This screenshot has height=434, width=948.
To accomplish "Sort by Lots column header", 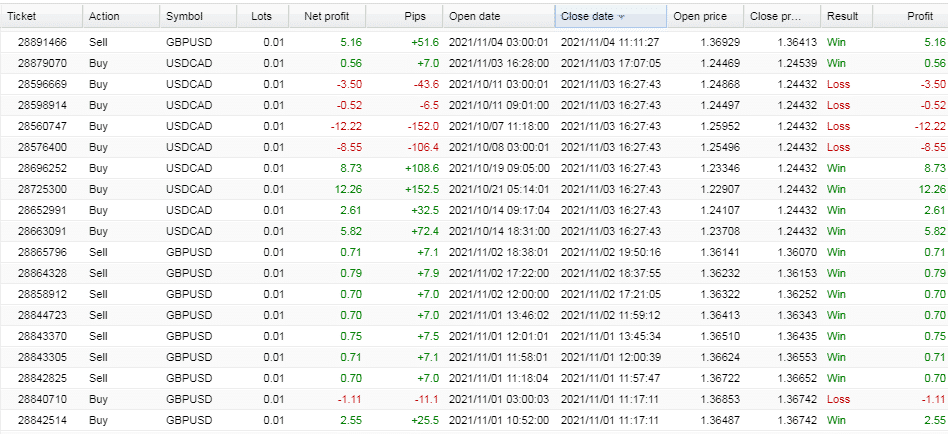I will click(262, 16).
